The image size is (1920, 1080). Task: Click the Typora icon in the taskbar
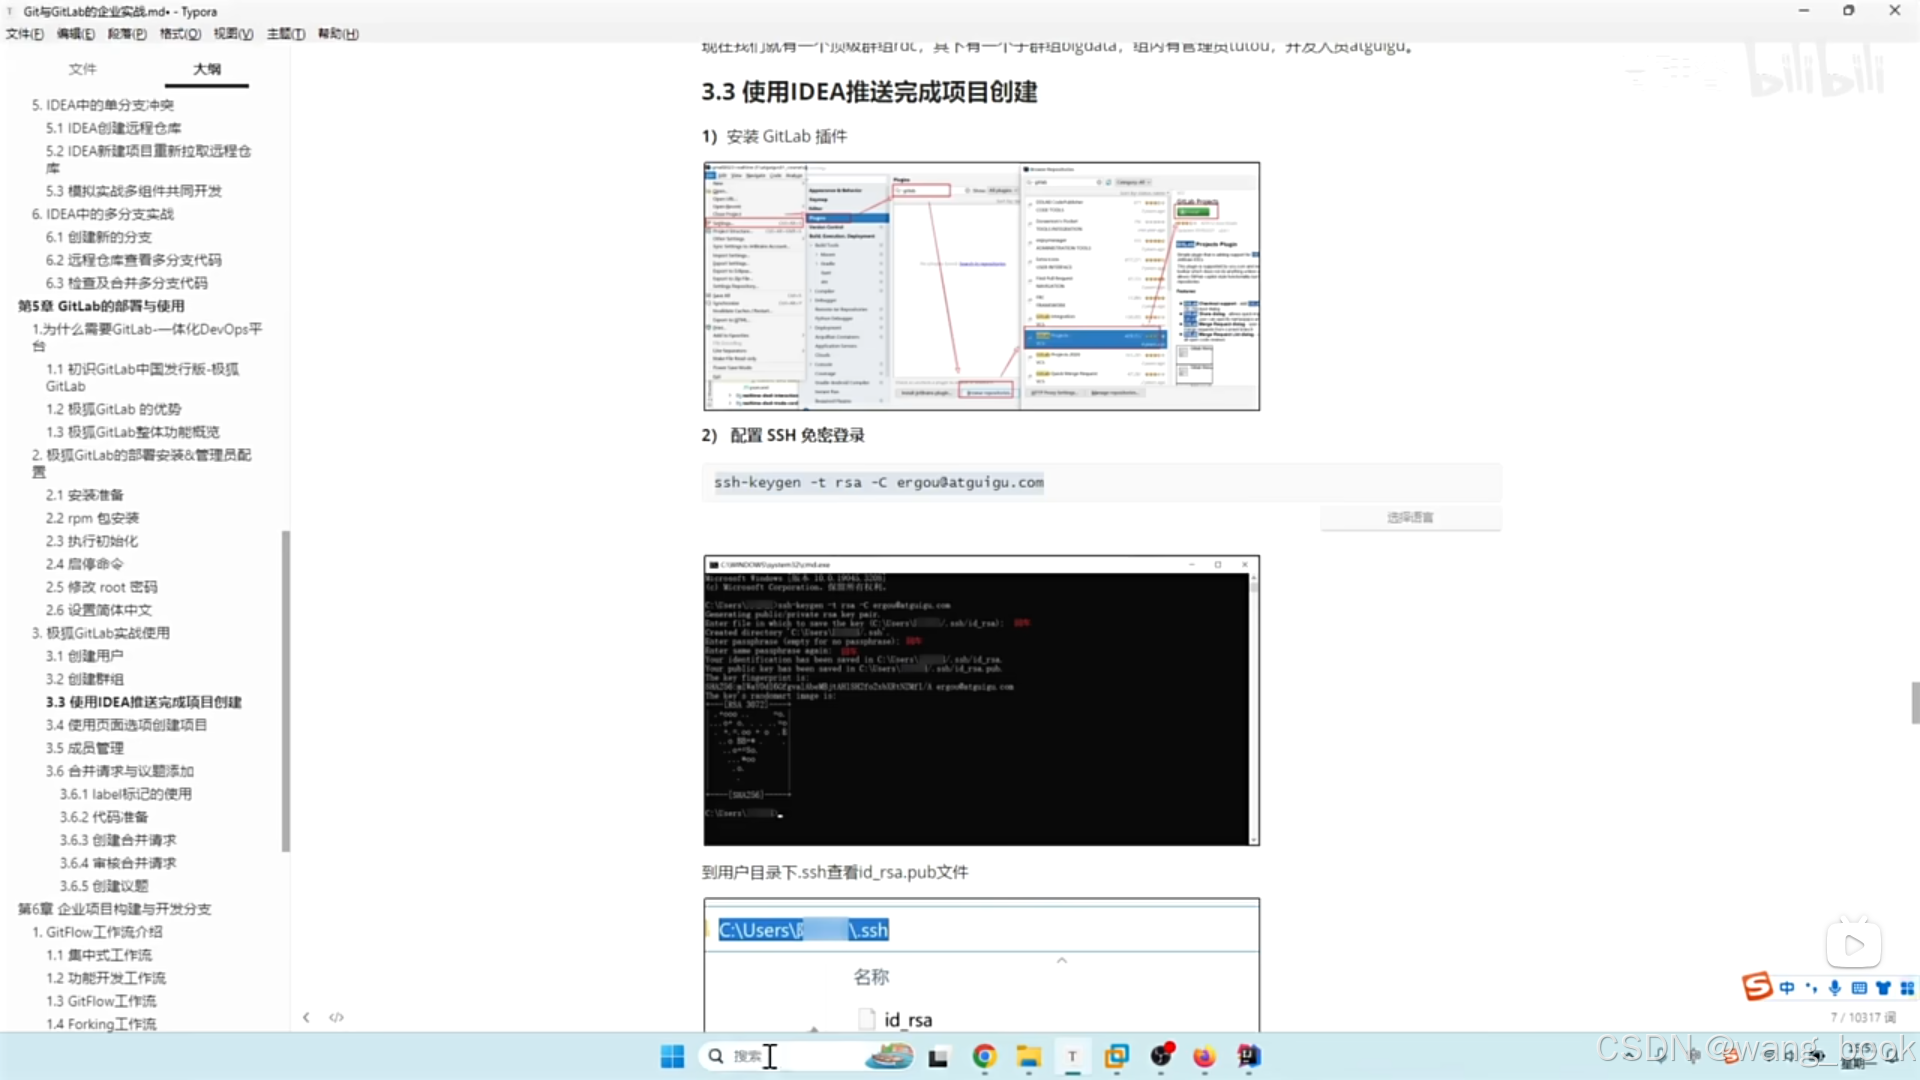(x=1072, y=1056)
